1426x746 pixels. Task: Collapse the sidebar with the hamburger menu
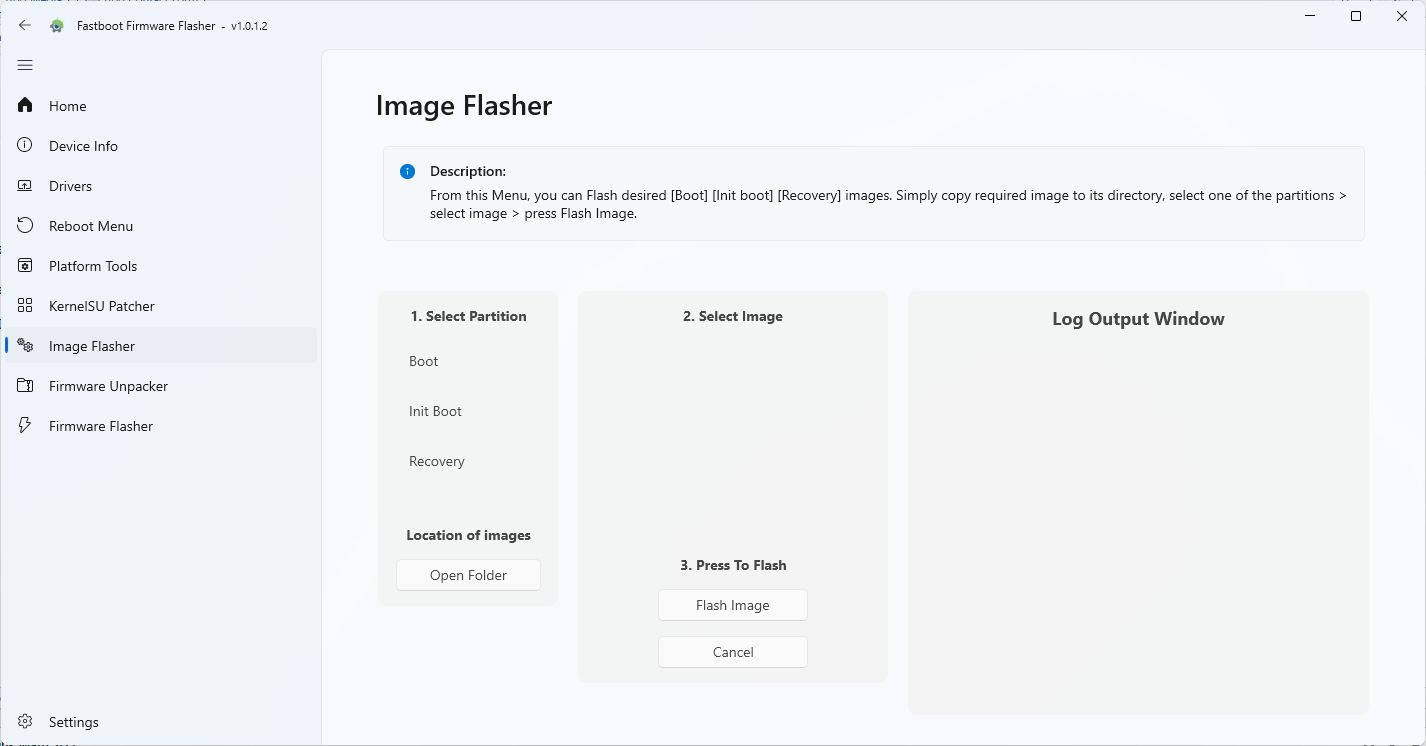click(x=25, y=64)
